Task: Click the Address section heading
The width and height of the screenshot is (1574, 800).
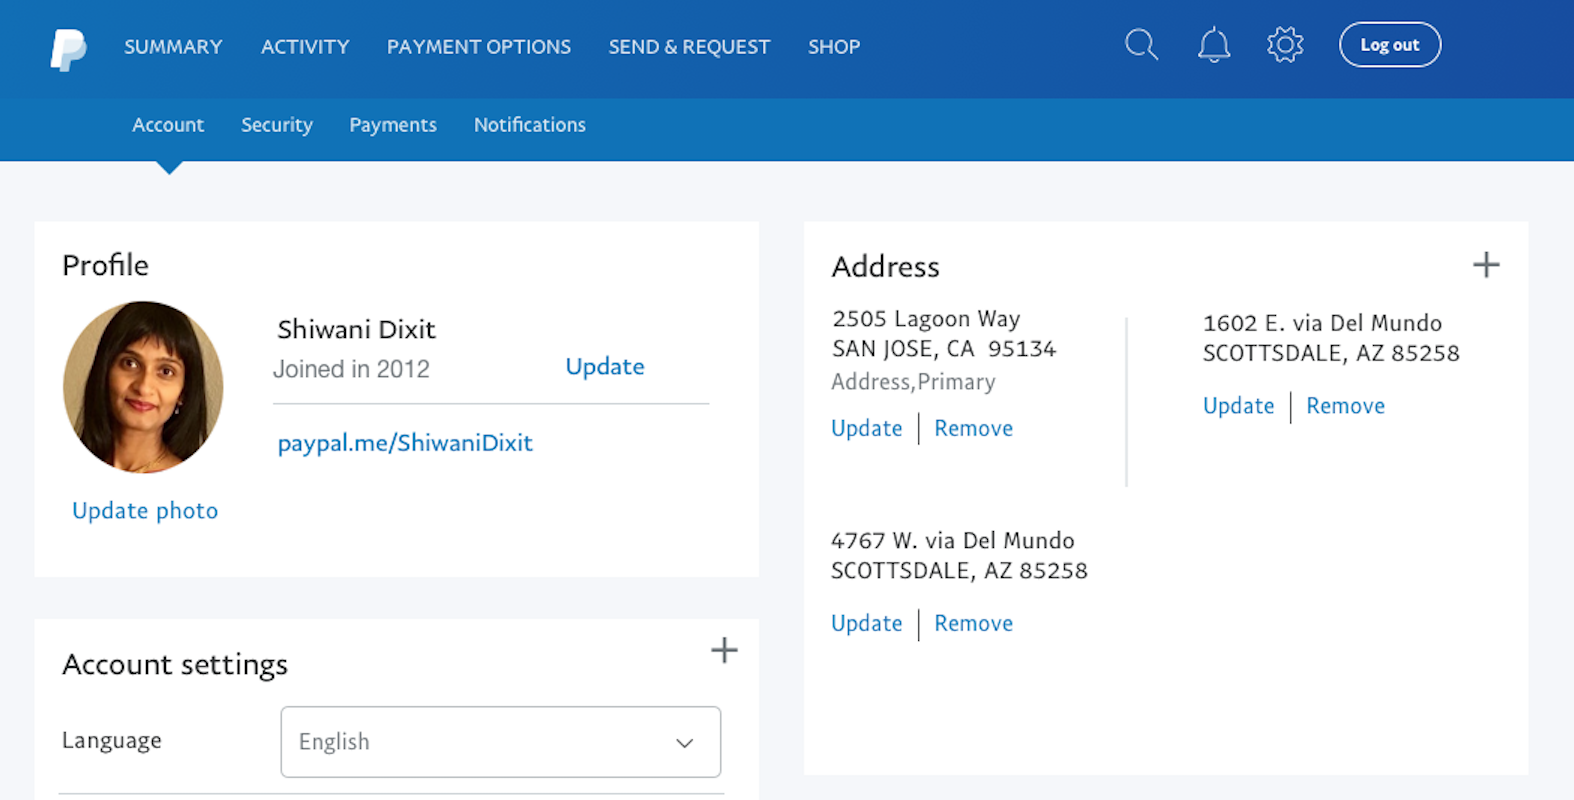Action: click(x=886, y=267)
